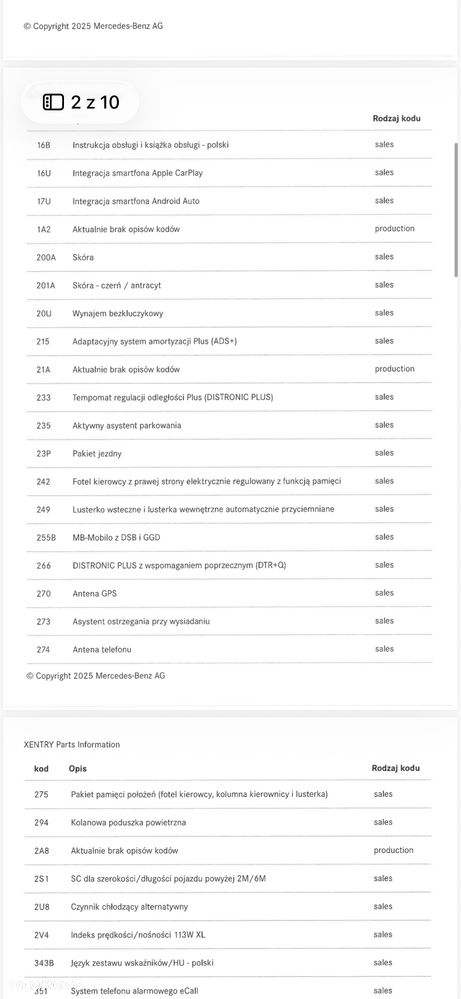Select row 16U Apple CarPlay integration
Image resolution: width=461 pixels, height=999 pixels.
click(229, 173)
